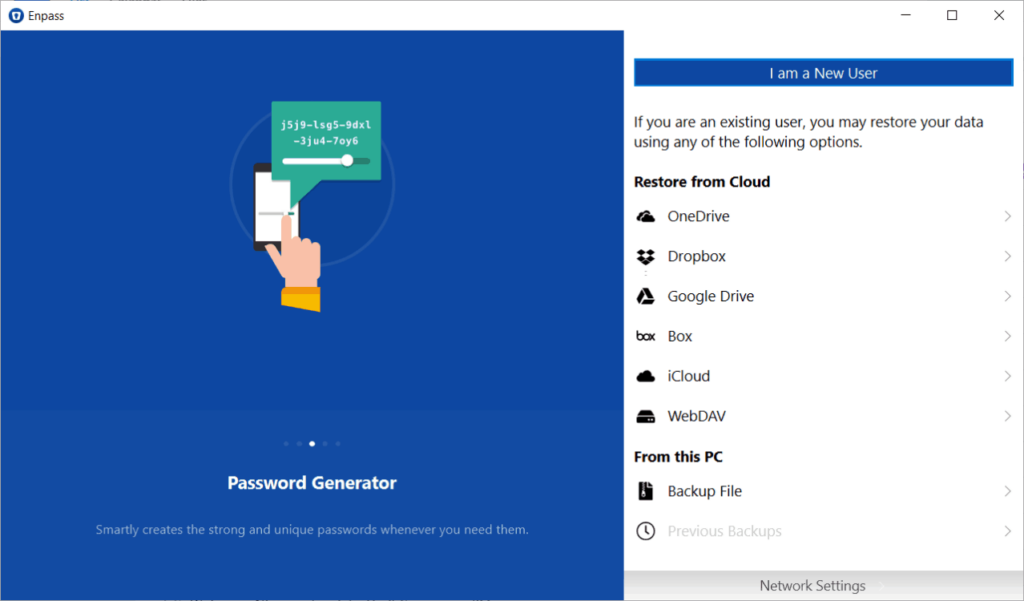Open Google Drive restore using its arrow
This screenshot has height=601, width=1024.
(1007, 296)
